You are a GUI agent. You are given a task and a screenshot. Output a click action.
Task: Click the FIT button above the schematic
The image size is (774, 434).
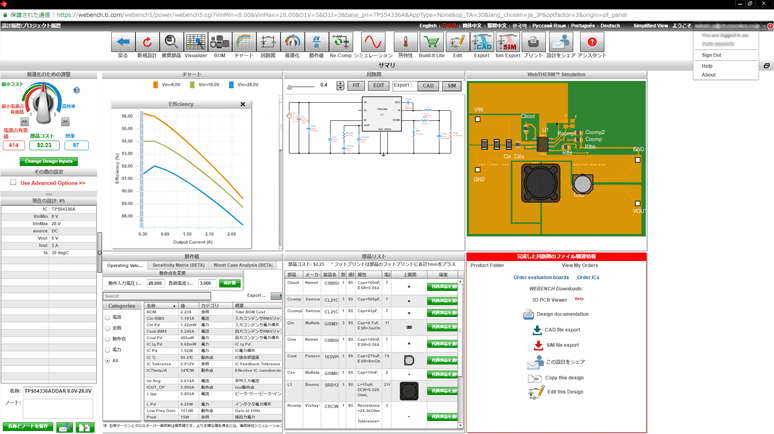356,86
